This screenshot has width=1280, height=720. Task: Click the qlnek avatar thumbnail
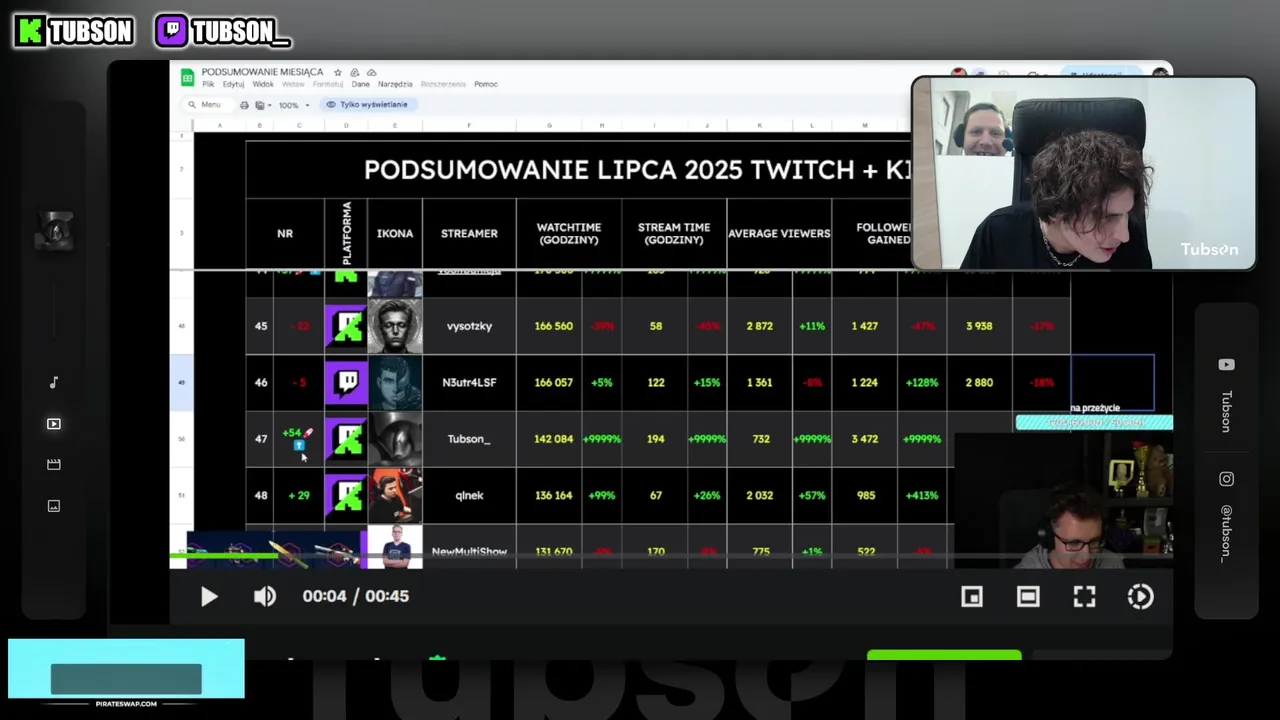[x=395, y=495]
